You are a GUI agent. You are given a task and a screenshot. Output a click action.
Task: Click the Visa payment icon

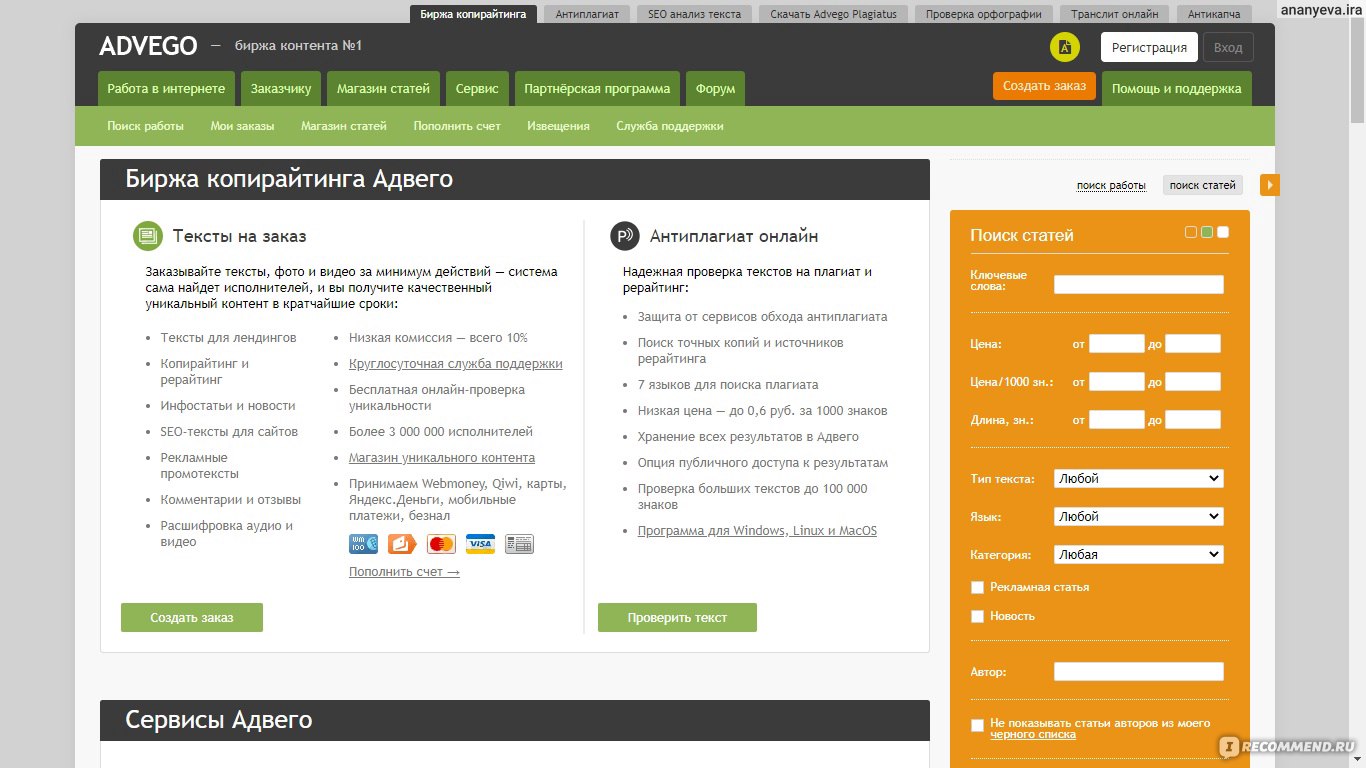480,544
